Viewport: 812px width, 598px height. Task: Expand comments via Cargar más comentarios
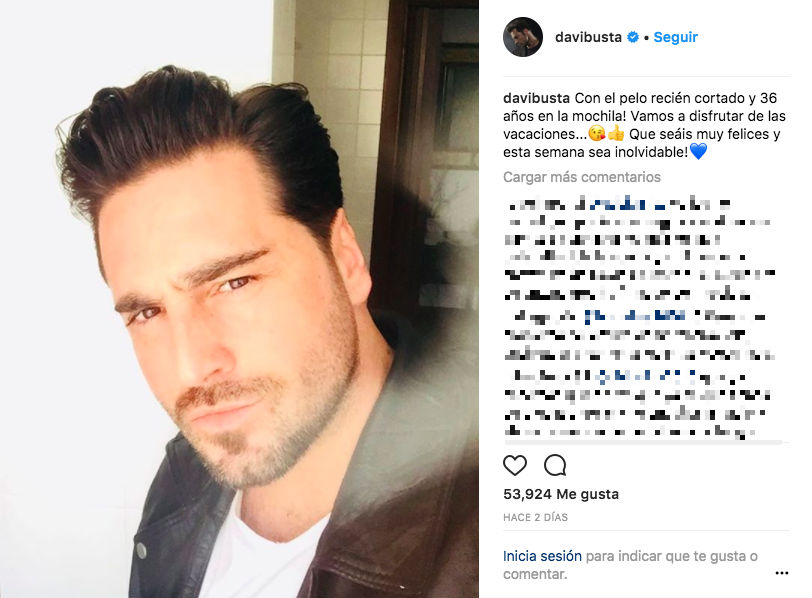click(x=582, y=177)
